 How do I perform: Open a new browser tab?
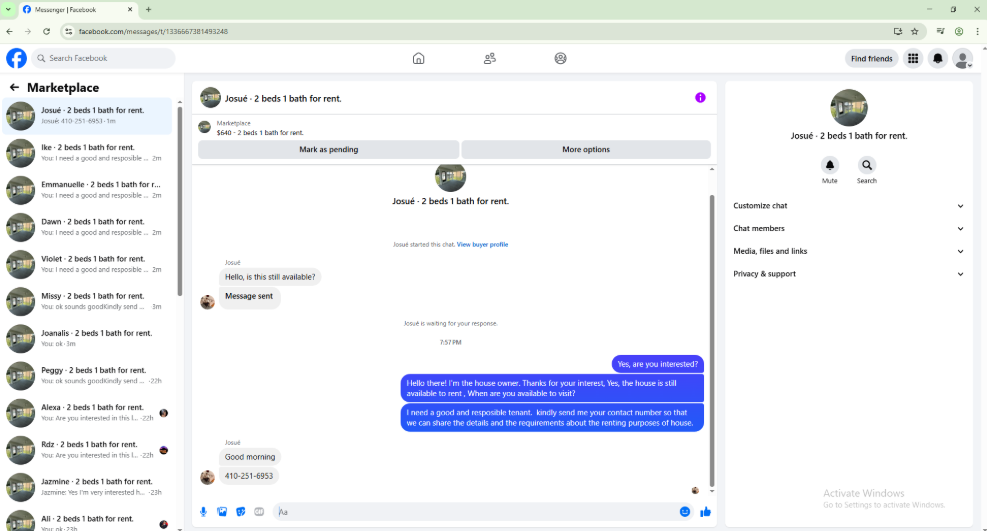click(149, 9)
